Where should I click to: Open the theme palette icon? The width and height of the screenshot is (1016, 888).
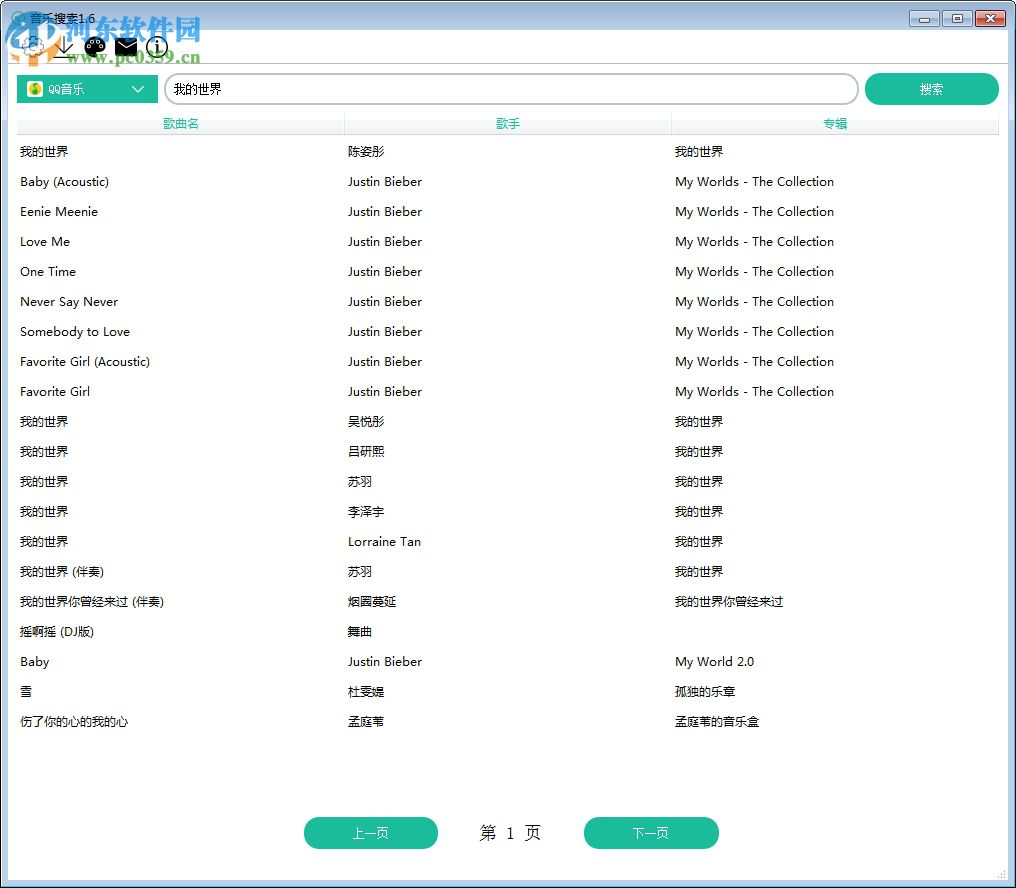[x=95, y=47]
